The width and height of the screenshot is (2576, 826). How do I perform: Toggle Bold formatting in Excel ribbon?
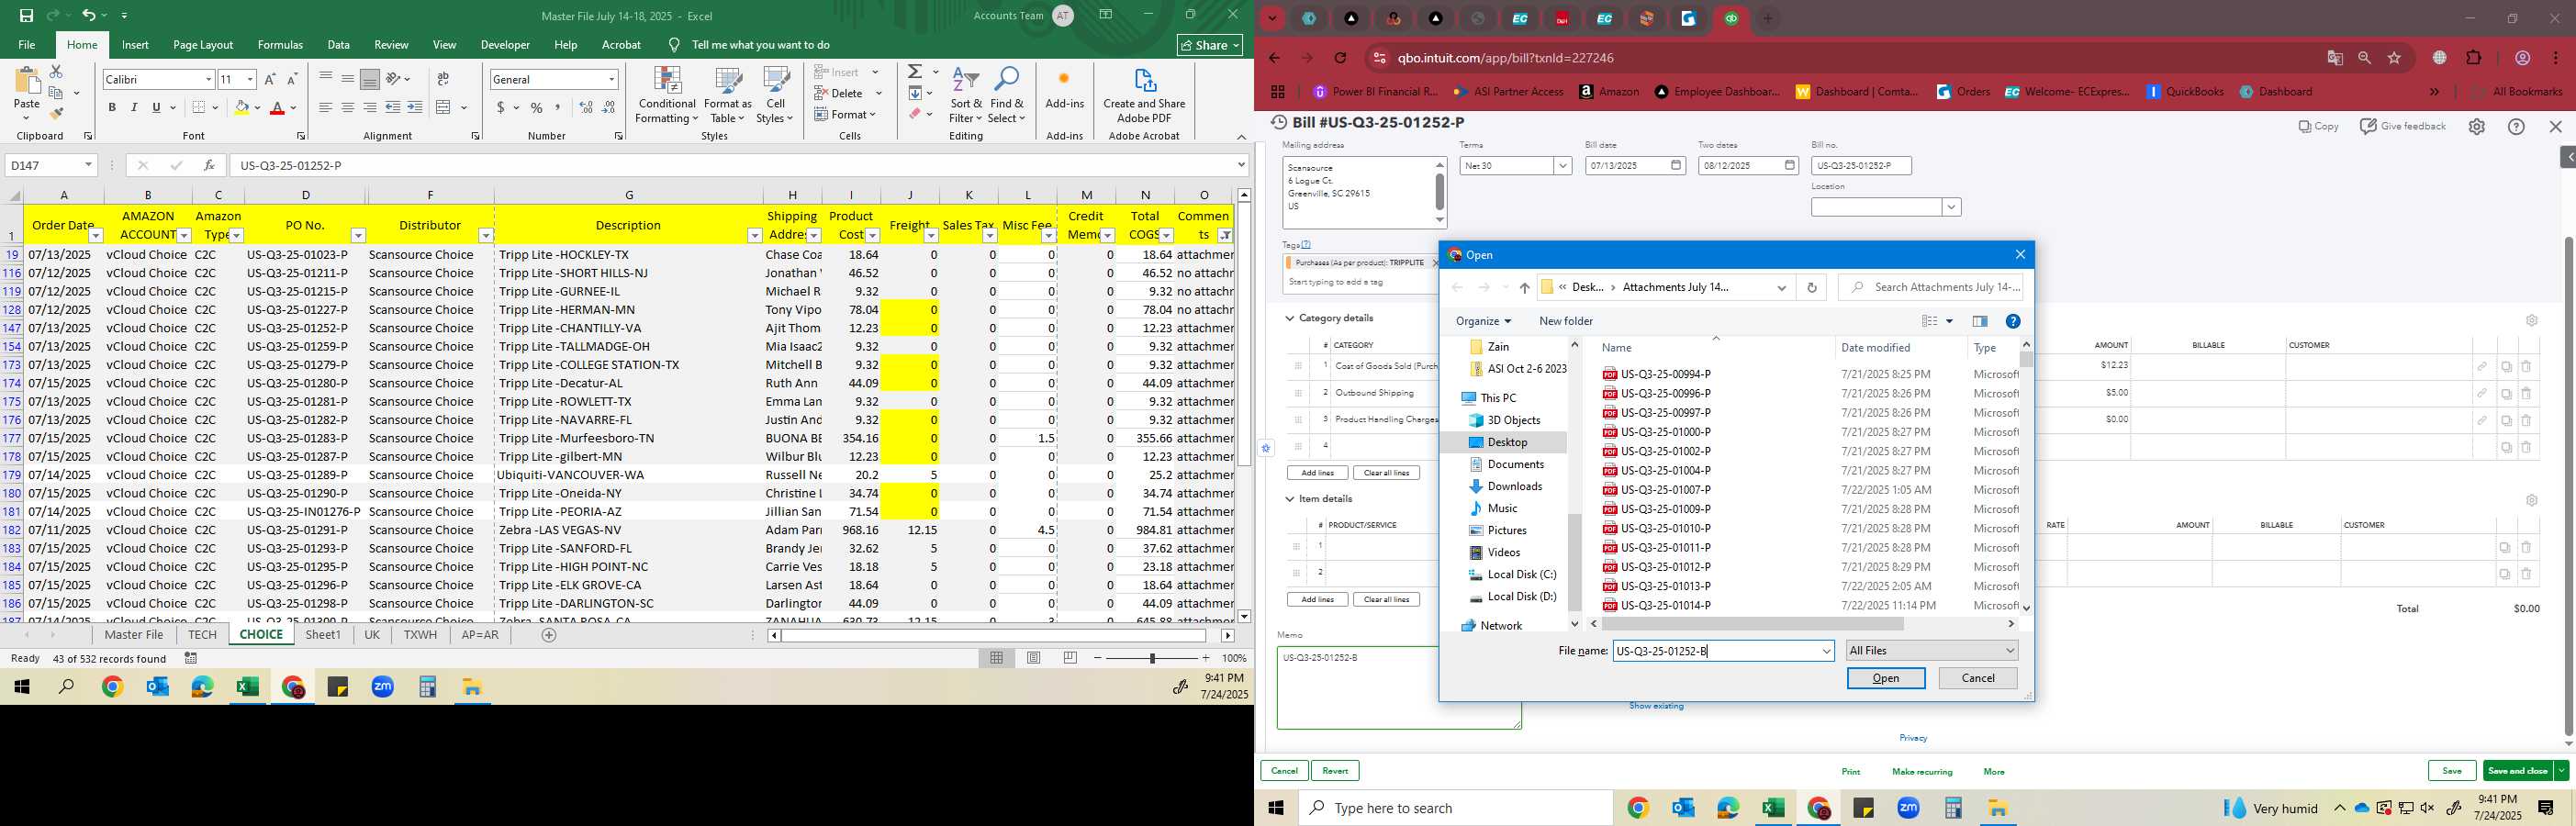pos(112,107)
